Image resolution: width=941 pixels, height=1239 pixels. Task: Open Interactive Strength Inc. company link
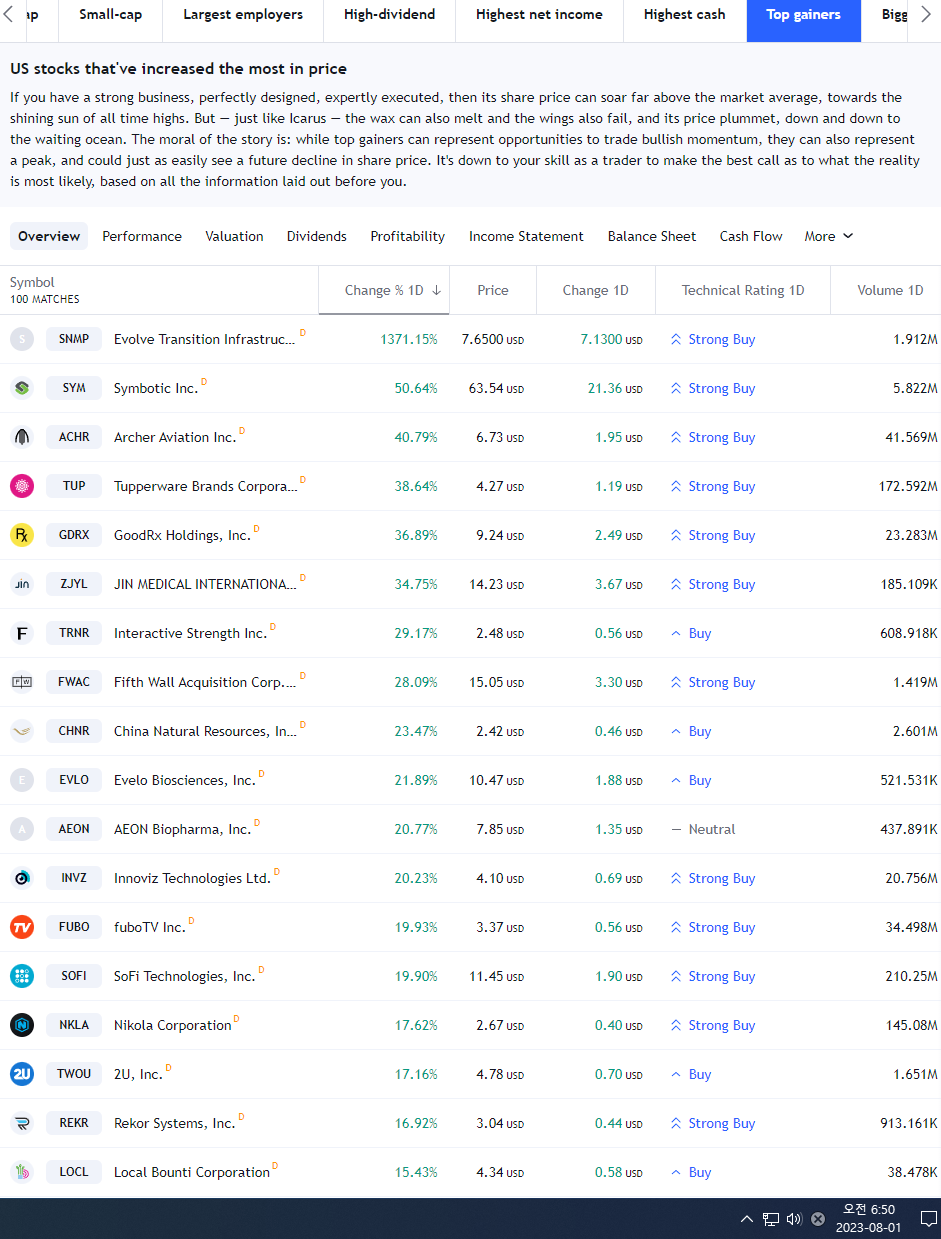pyautogui.click(x=190, y=633)
